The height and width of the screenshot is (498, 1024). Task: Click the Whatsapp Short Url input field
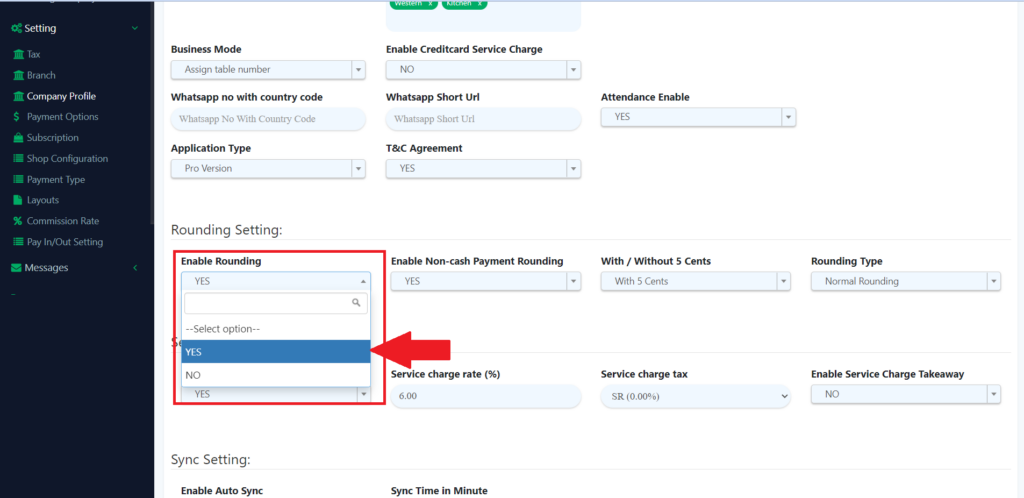point(483,119)
